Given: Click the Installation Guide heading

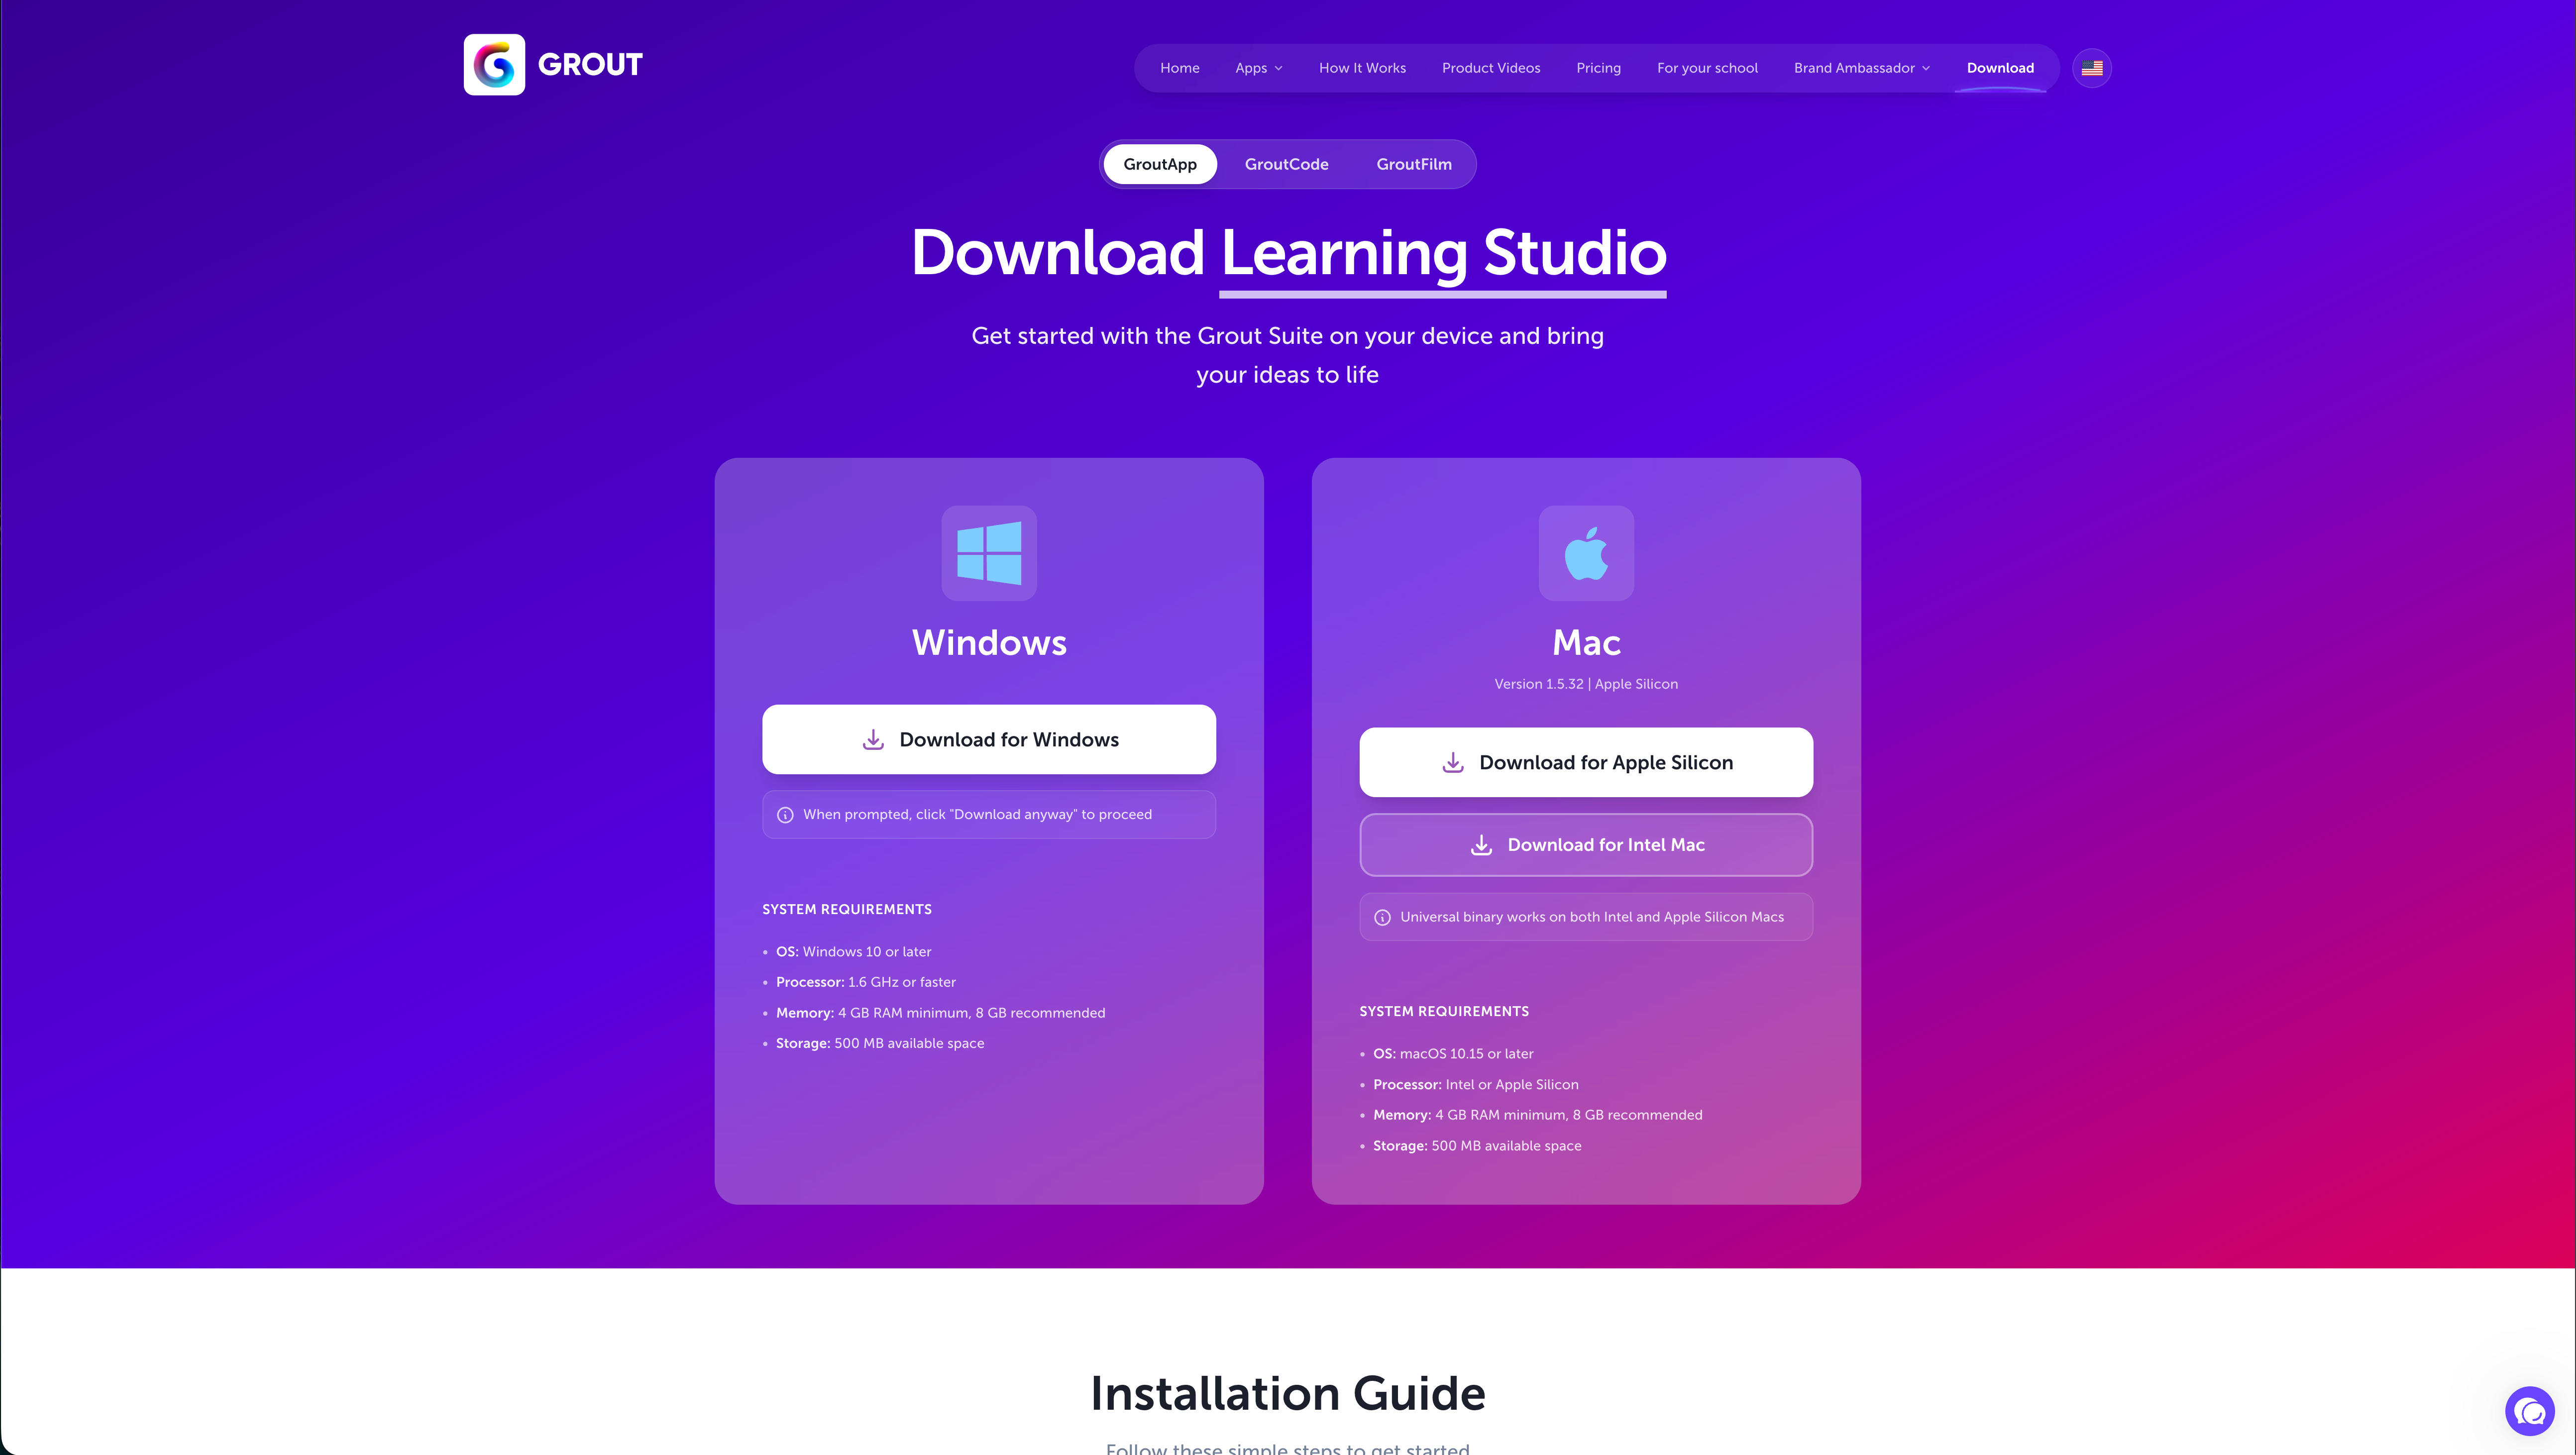Looking at the screenshot, I should (x=1288, y=1393).
